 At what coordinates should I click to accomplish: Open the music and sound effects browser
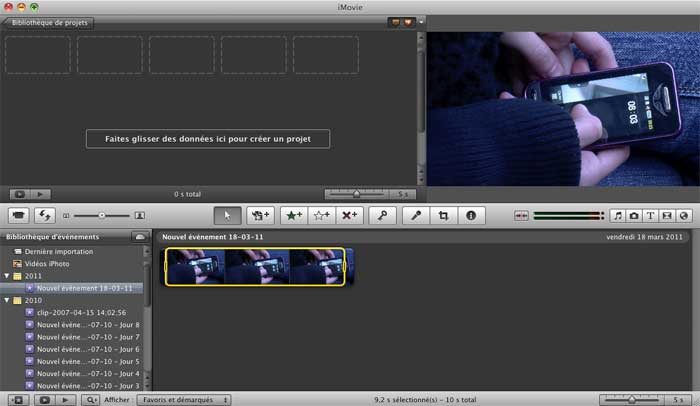pos(618,216)
